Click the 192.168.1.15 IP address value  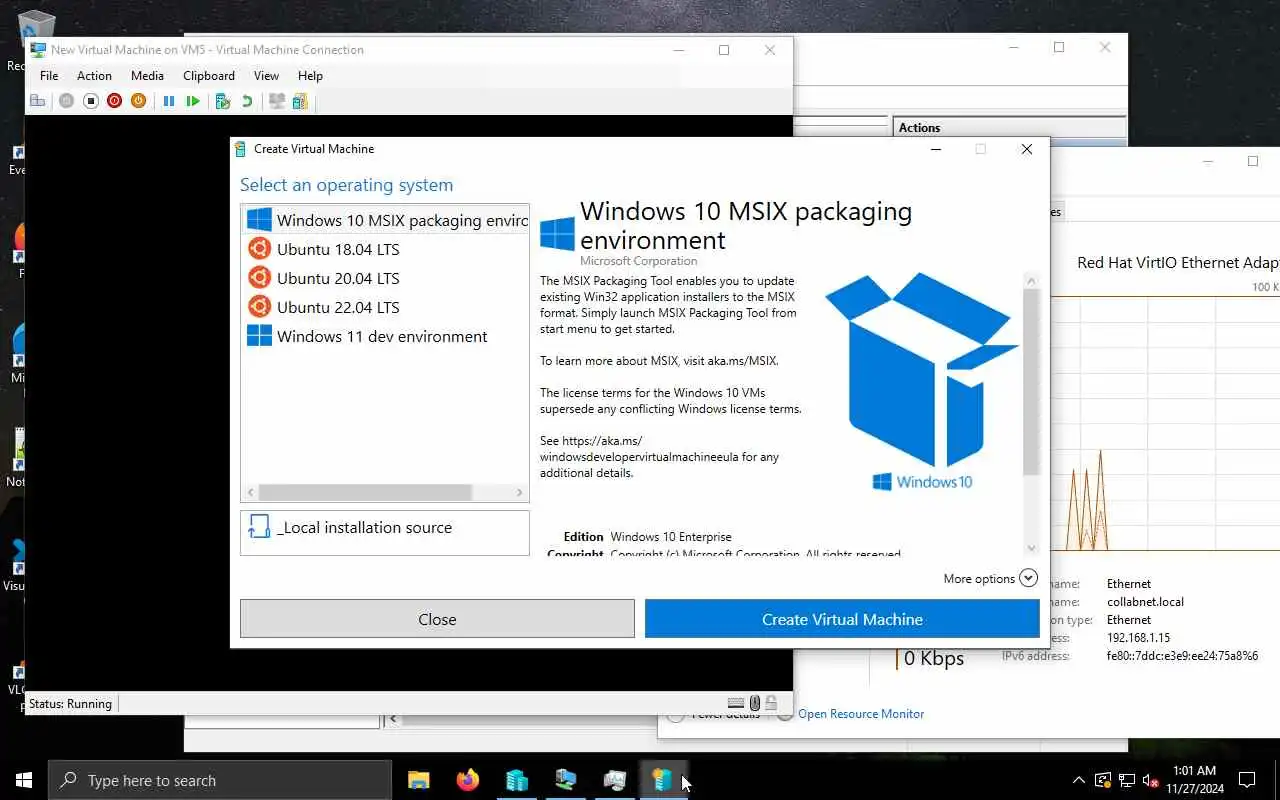(x=1138, y=638)
